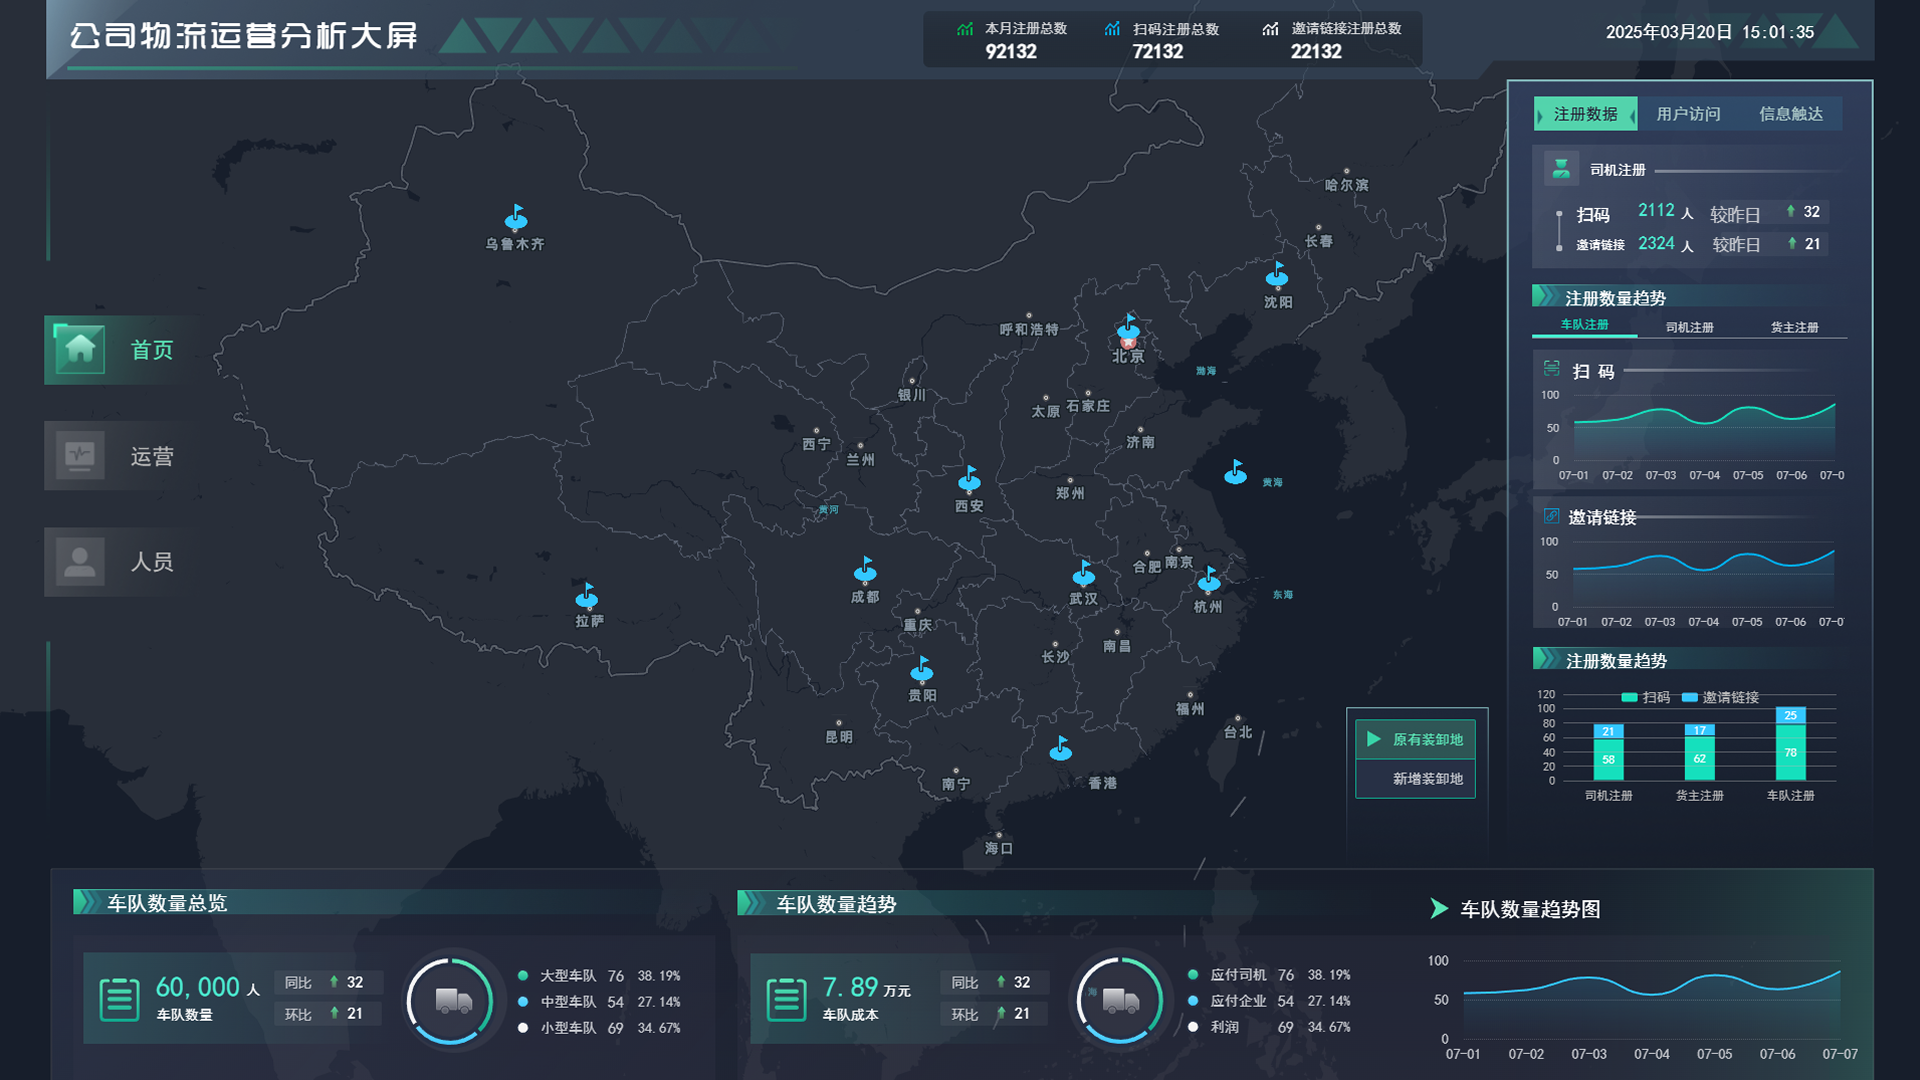Click the 昆明 city label on map
The image size is (1920, 1080).
[839, 737]
